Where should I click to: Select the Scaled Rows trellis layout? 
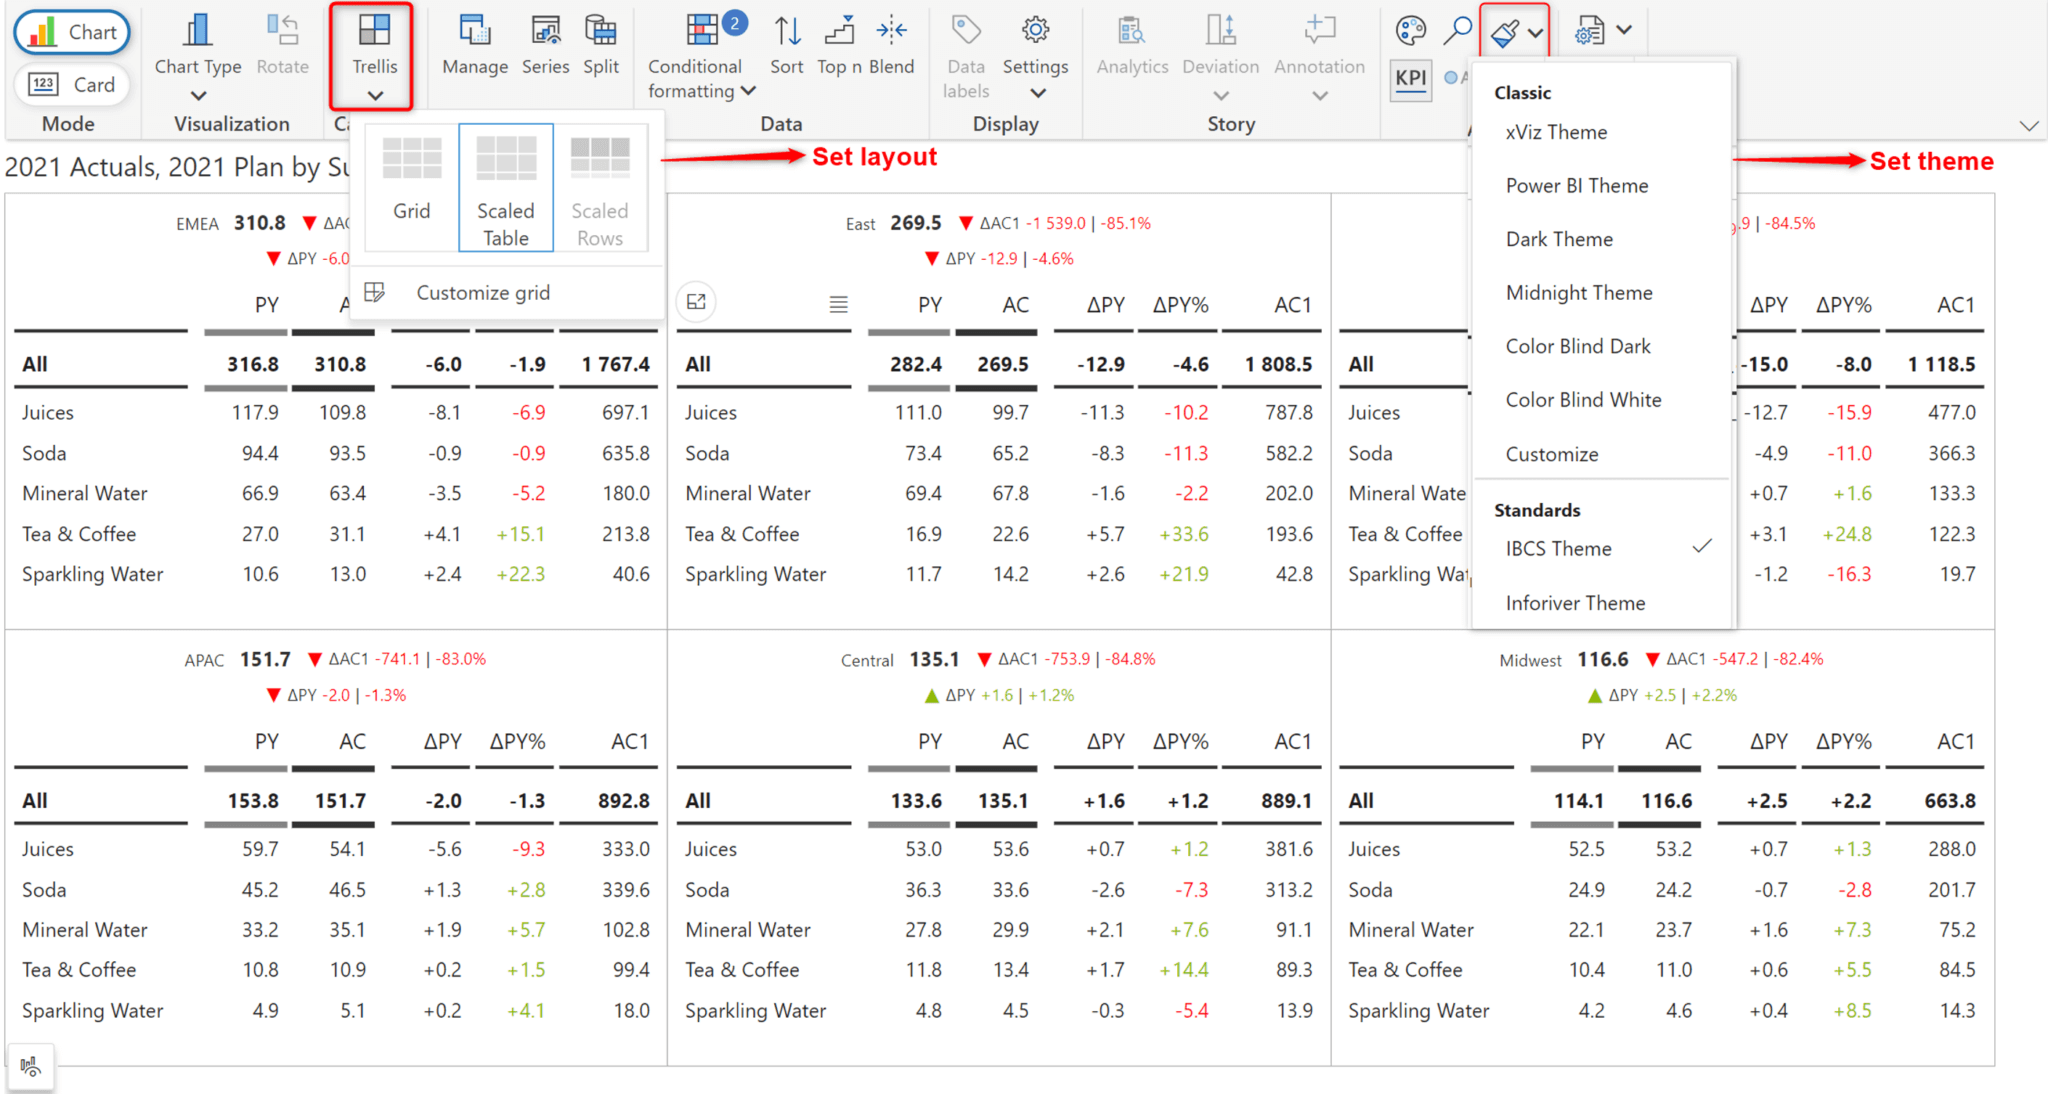pos(599,186)
